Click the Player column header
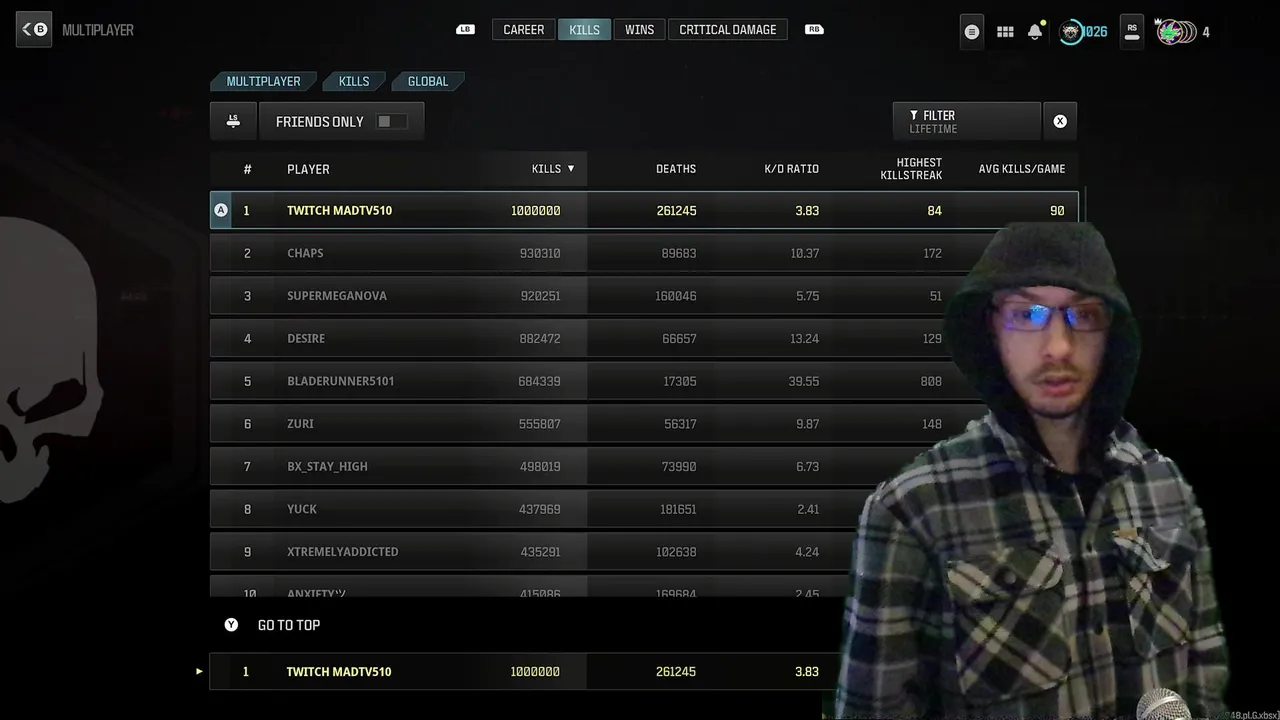The height and width of the screenshot is (720, 1280). tap(308, 169)
